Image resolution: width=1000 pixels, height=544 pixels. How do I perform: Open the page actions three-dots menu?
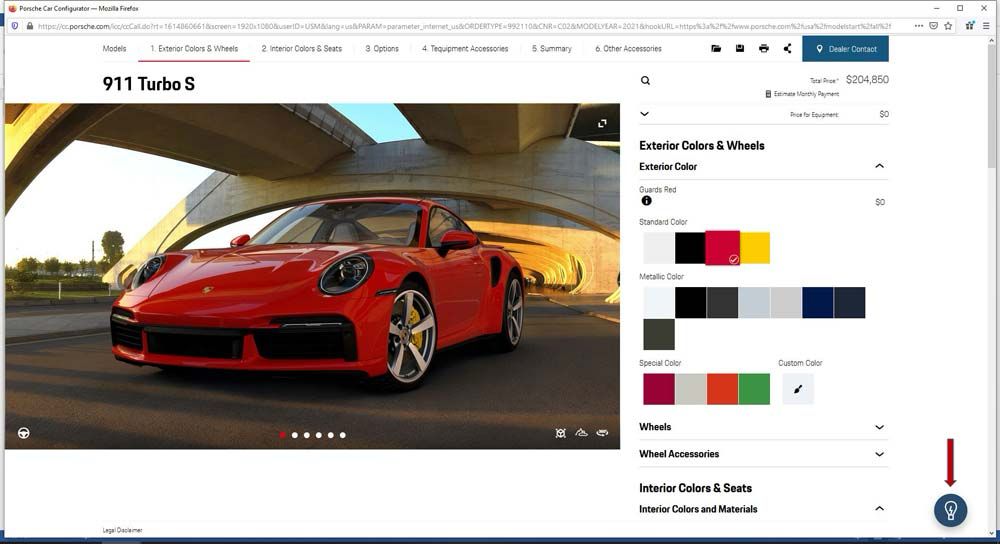(x=918, y=26)
